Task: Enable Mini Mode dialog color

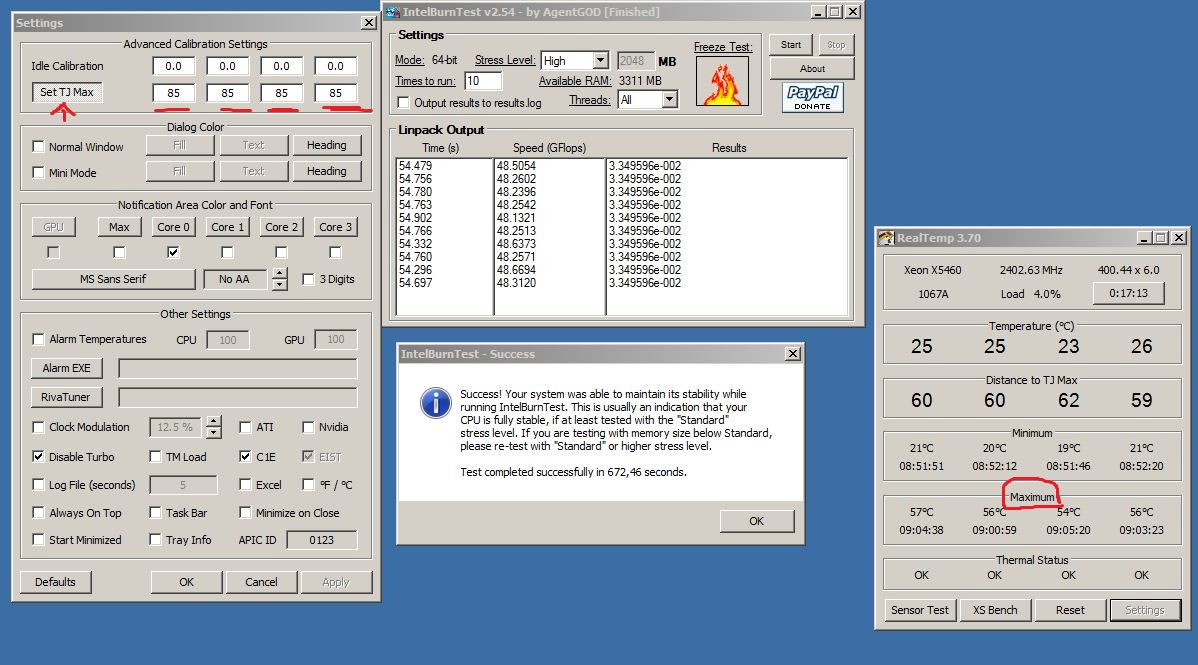Action: [38, 173]
